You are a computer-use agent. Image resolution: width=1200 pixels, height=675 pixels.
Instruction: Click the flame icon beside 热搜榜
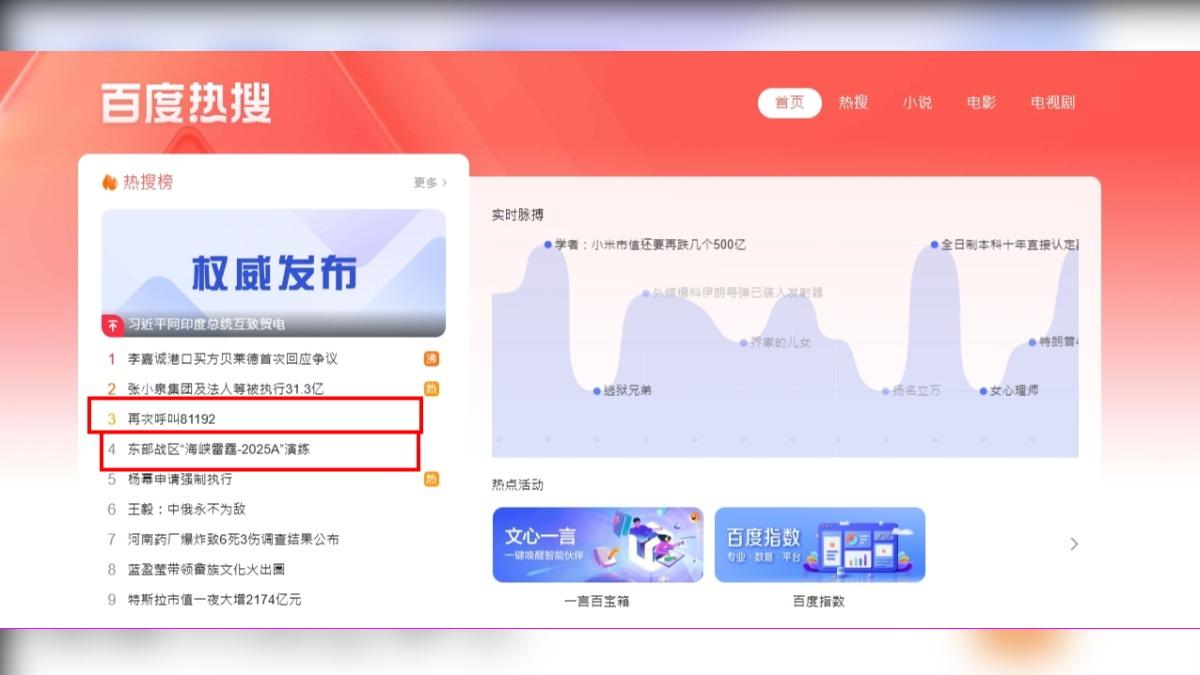(110, 182)
